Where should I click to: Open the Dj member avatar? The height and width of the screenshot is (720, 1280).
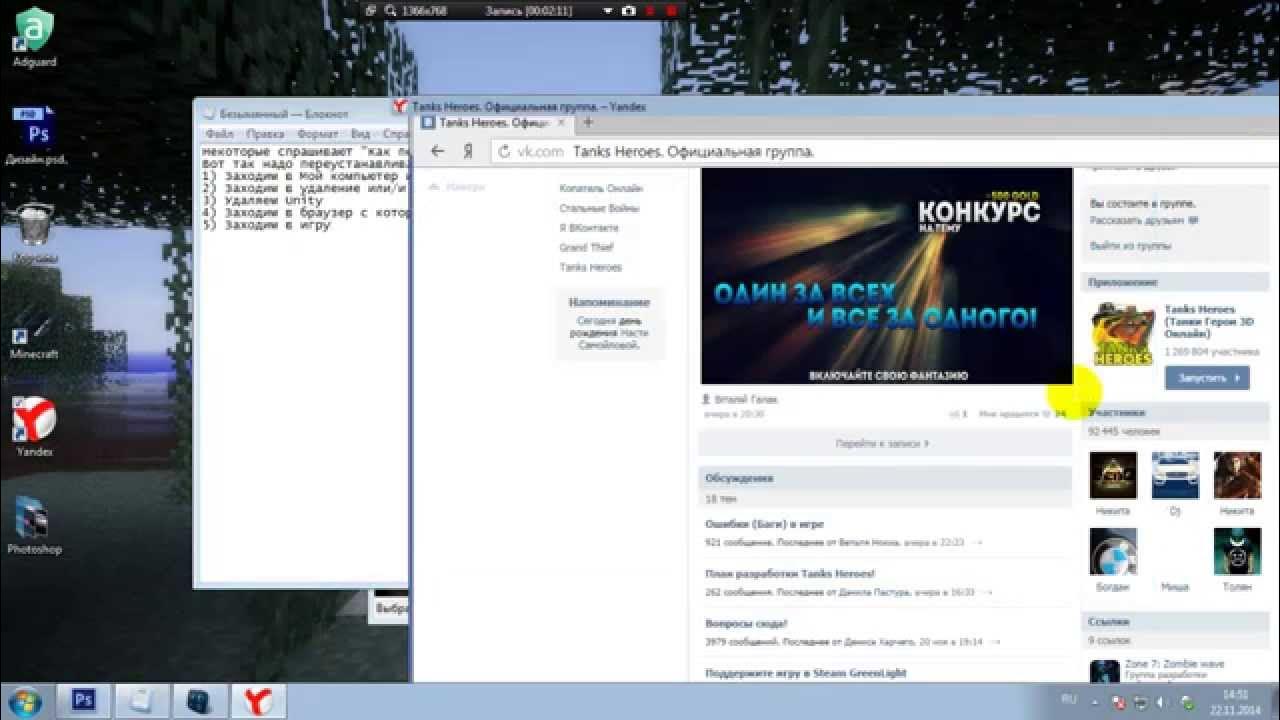point(1175,475)
